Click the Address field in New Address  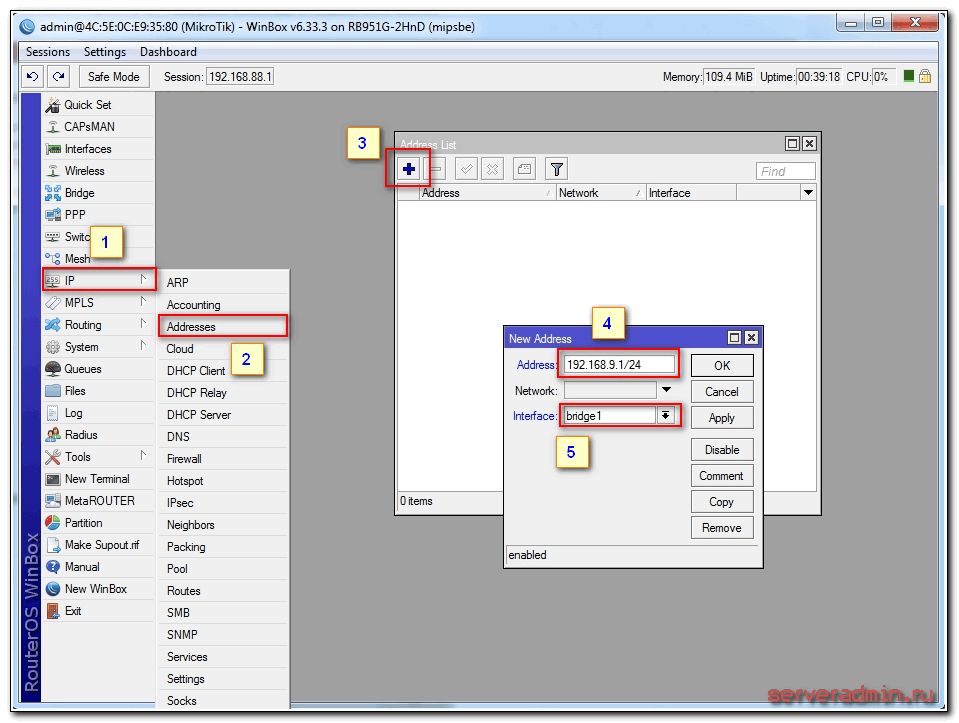click(618, 365)
